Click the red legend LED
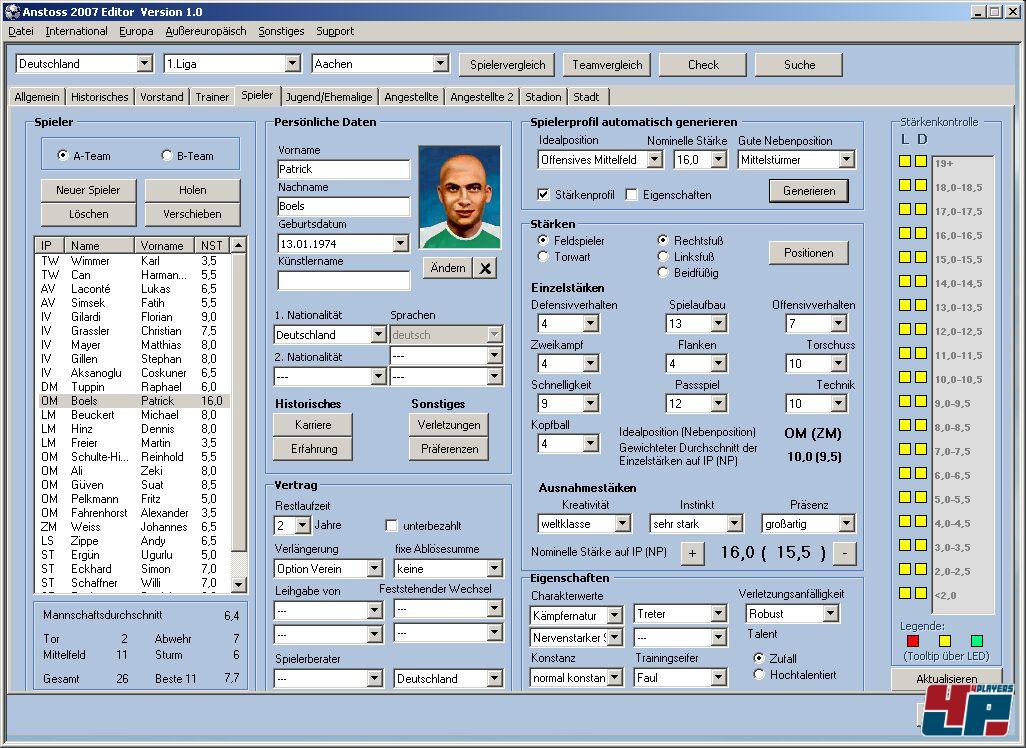1026x748 pixels. point(912,640)
